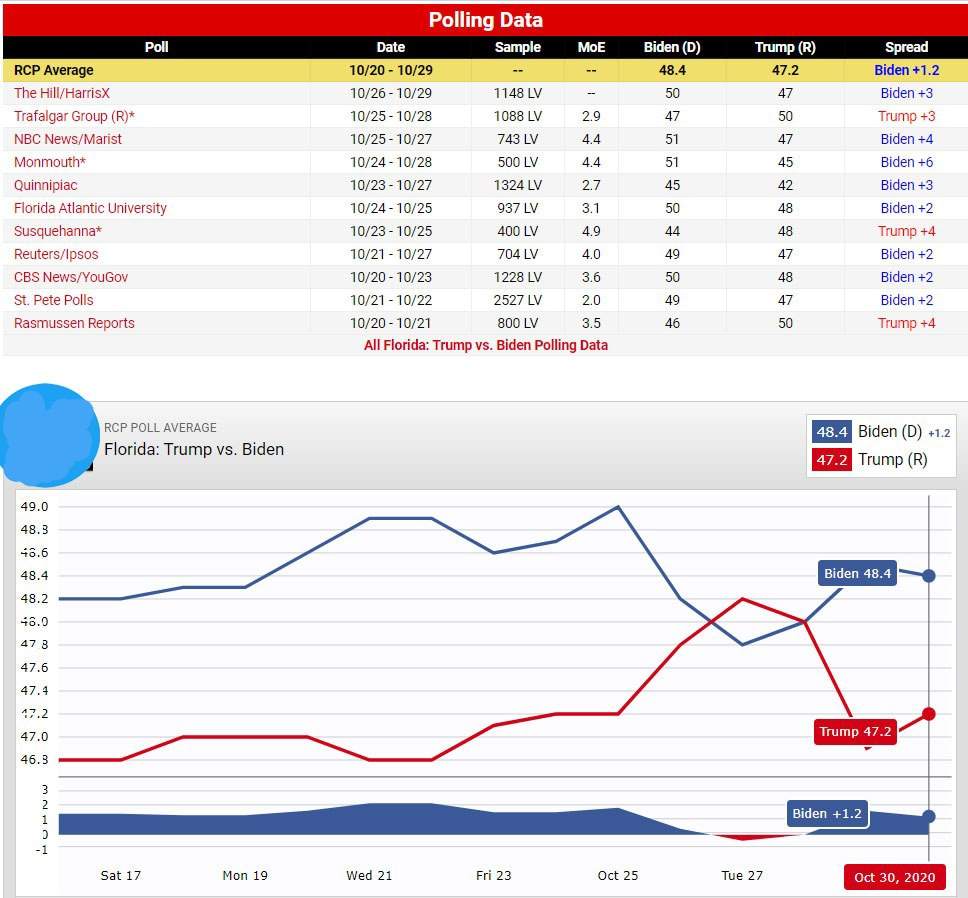
Task: Click the Date column header
Action: pyautogui.click(x=391, y=48)
